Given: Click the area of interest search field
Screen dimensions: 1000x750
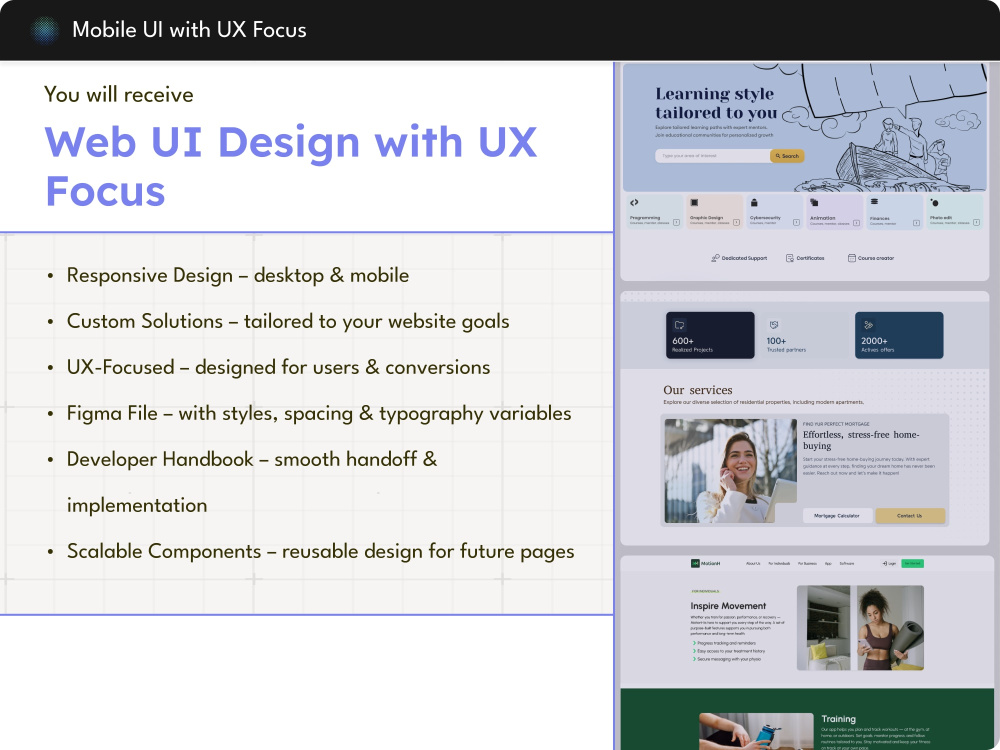Looking at the screenshot, I should (713, 156).
